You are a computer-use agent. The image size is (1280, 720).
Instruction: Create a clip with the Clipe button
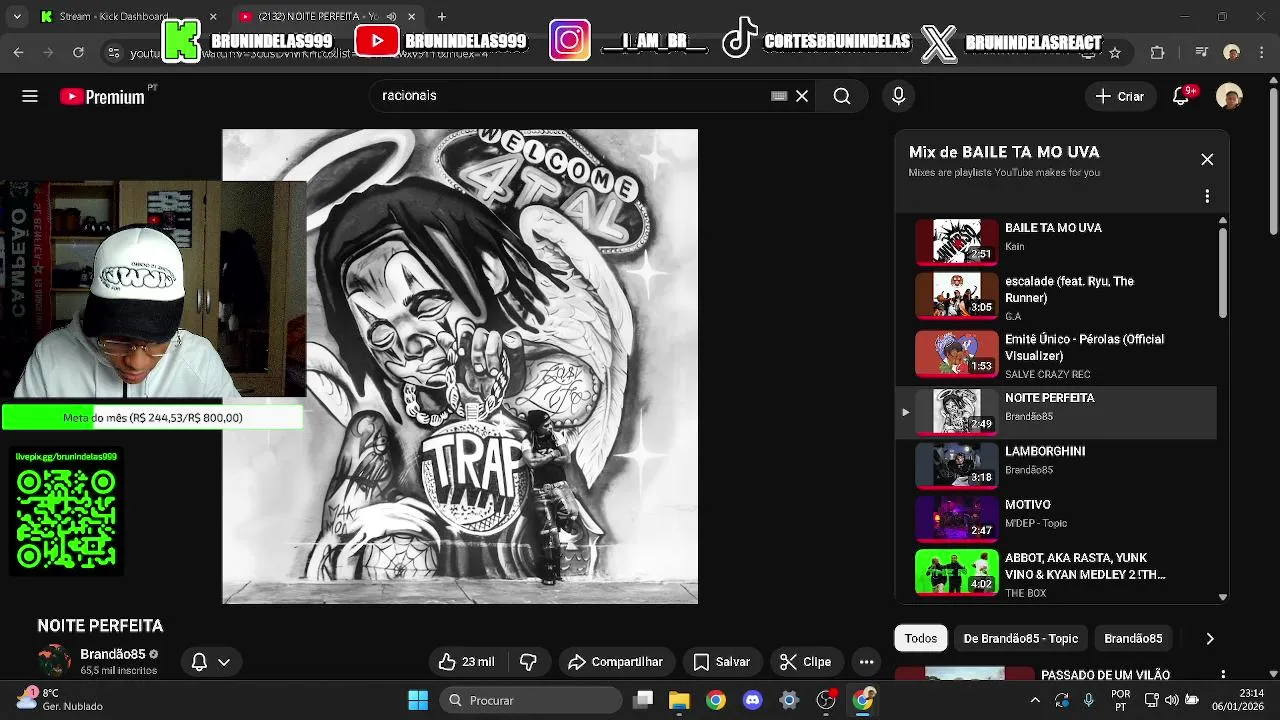point(805,662)
